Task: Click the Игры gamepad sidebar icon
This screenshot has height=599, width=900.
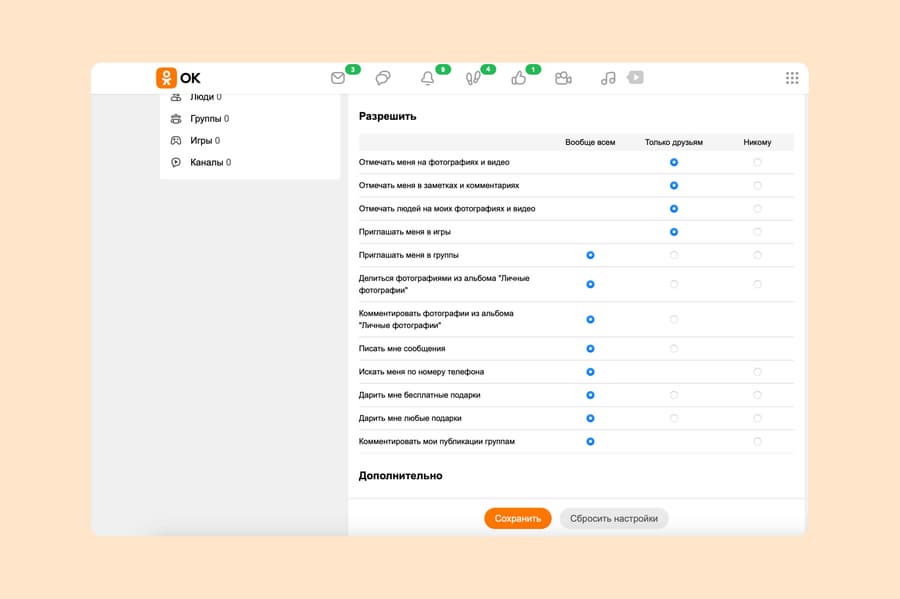Action: click(176, 141)
